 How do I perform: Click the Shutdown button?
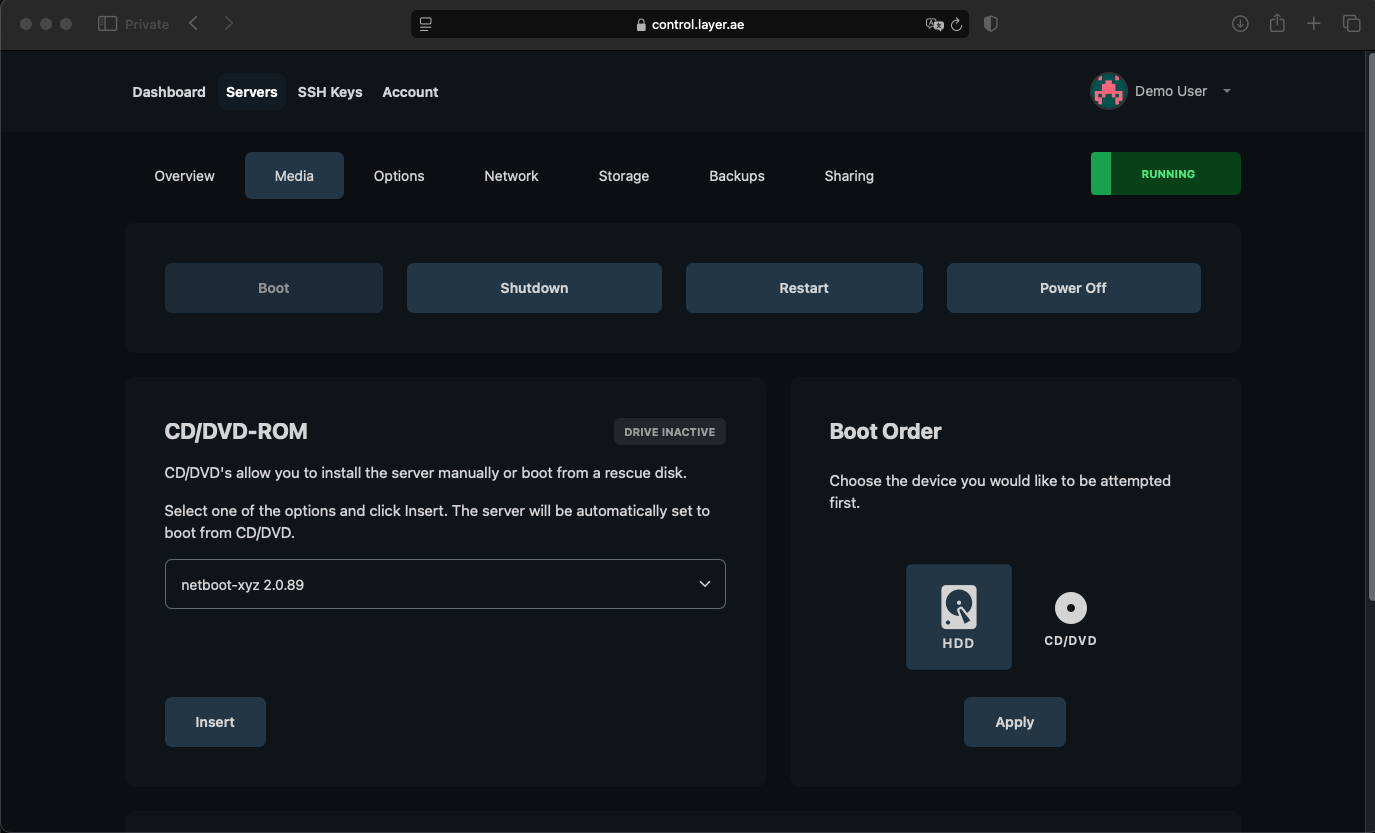[534, 288]
